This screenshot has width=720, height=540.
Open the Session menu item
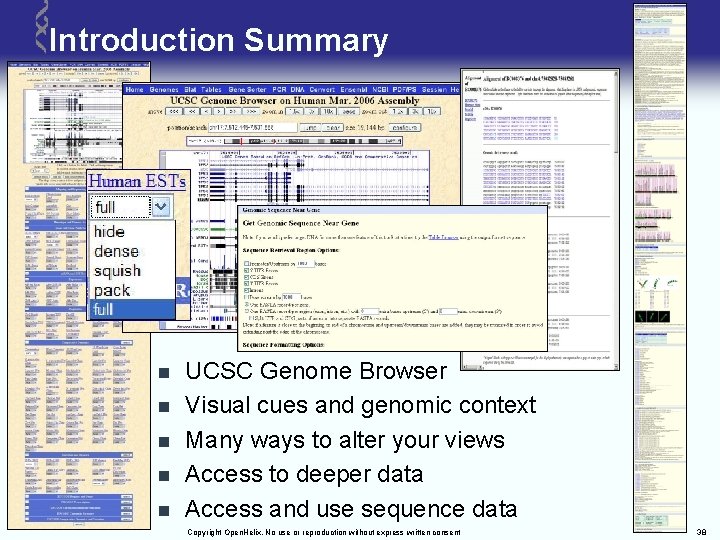pos(434,90)
